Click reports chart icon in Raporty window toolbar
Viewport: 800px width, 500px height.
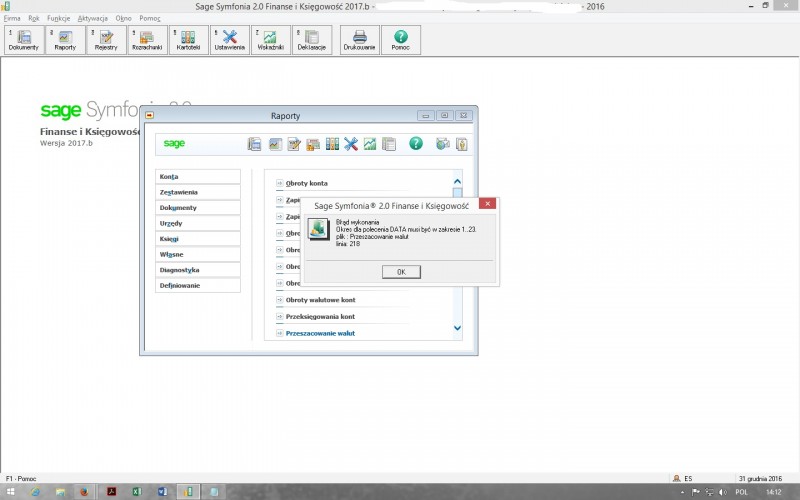pos(276,144)
